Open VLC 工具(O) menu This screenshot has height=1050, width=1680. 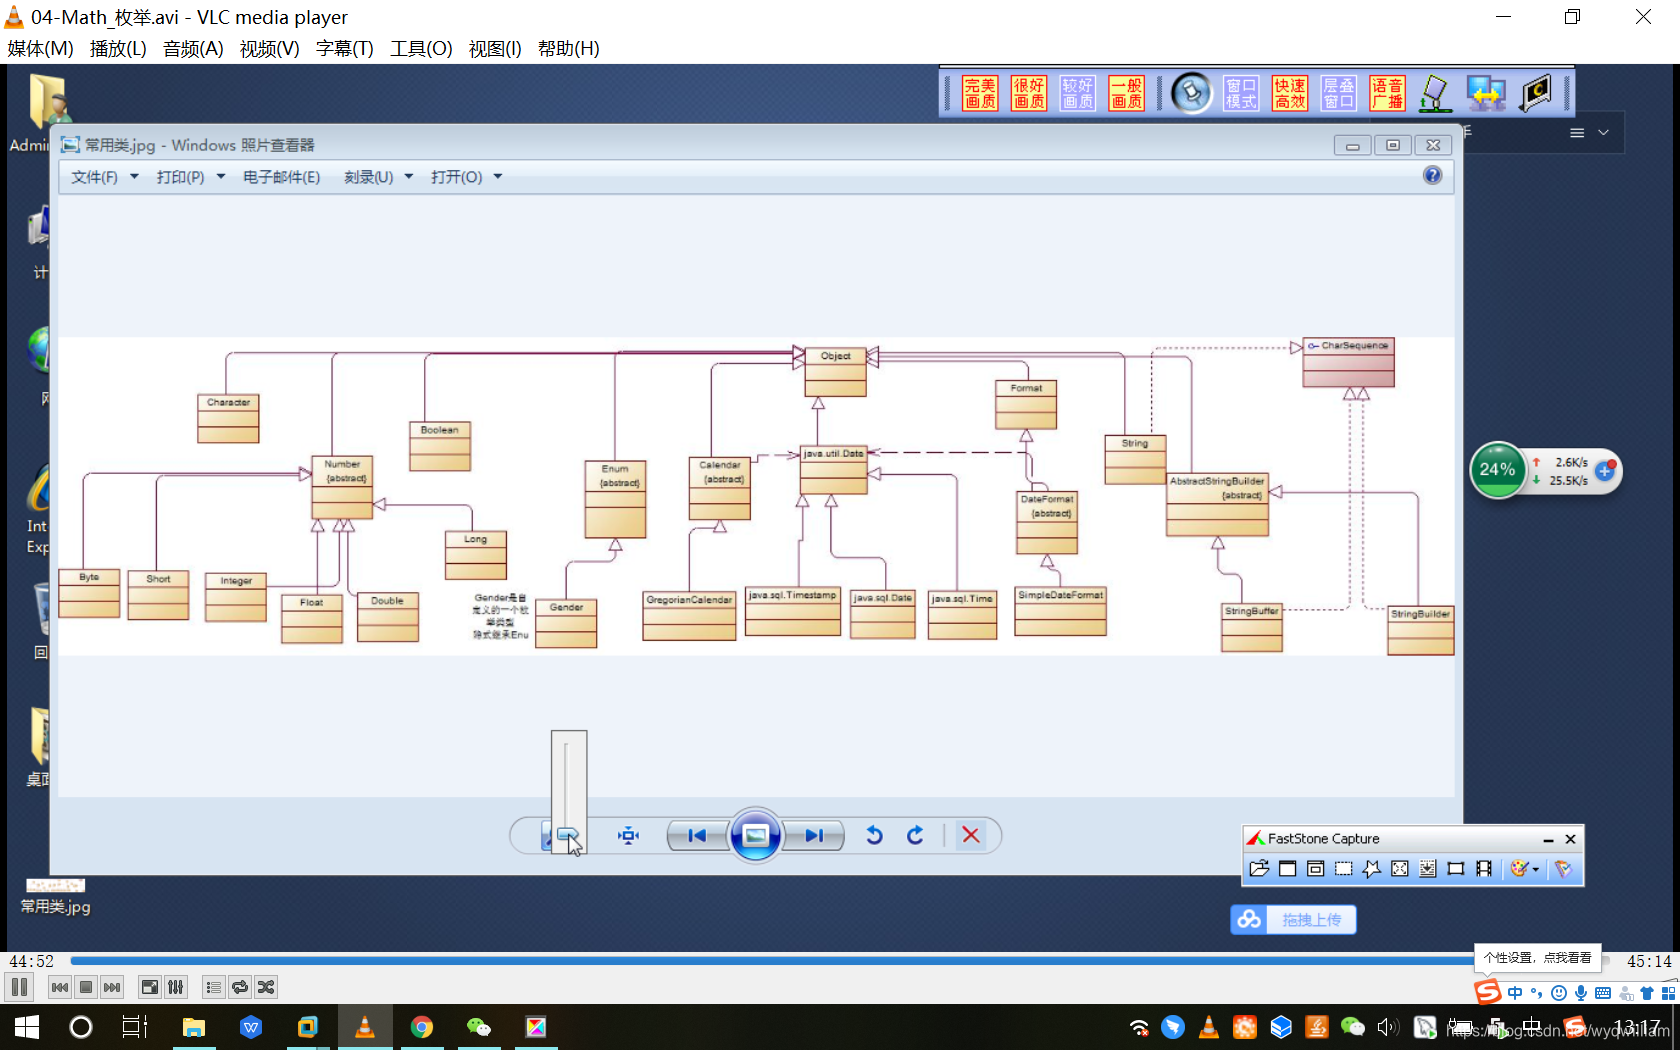pos(421,48)
